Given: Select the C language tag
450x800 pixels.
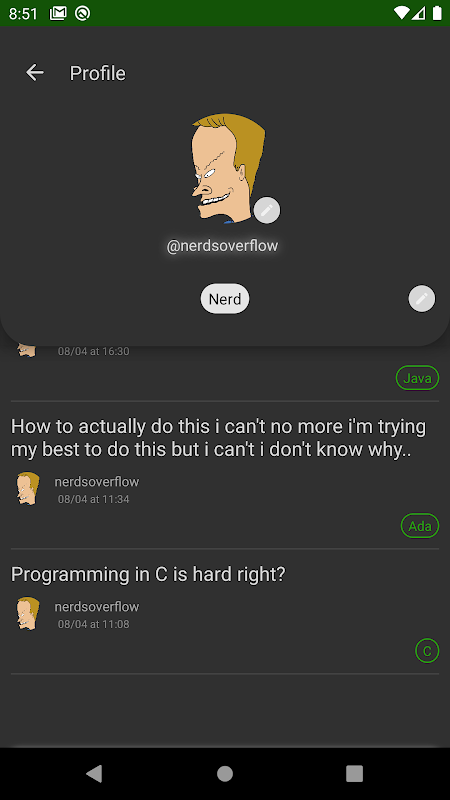Looking at the screenshot, I should tap(427, 651).
